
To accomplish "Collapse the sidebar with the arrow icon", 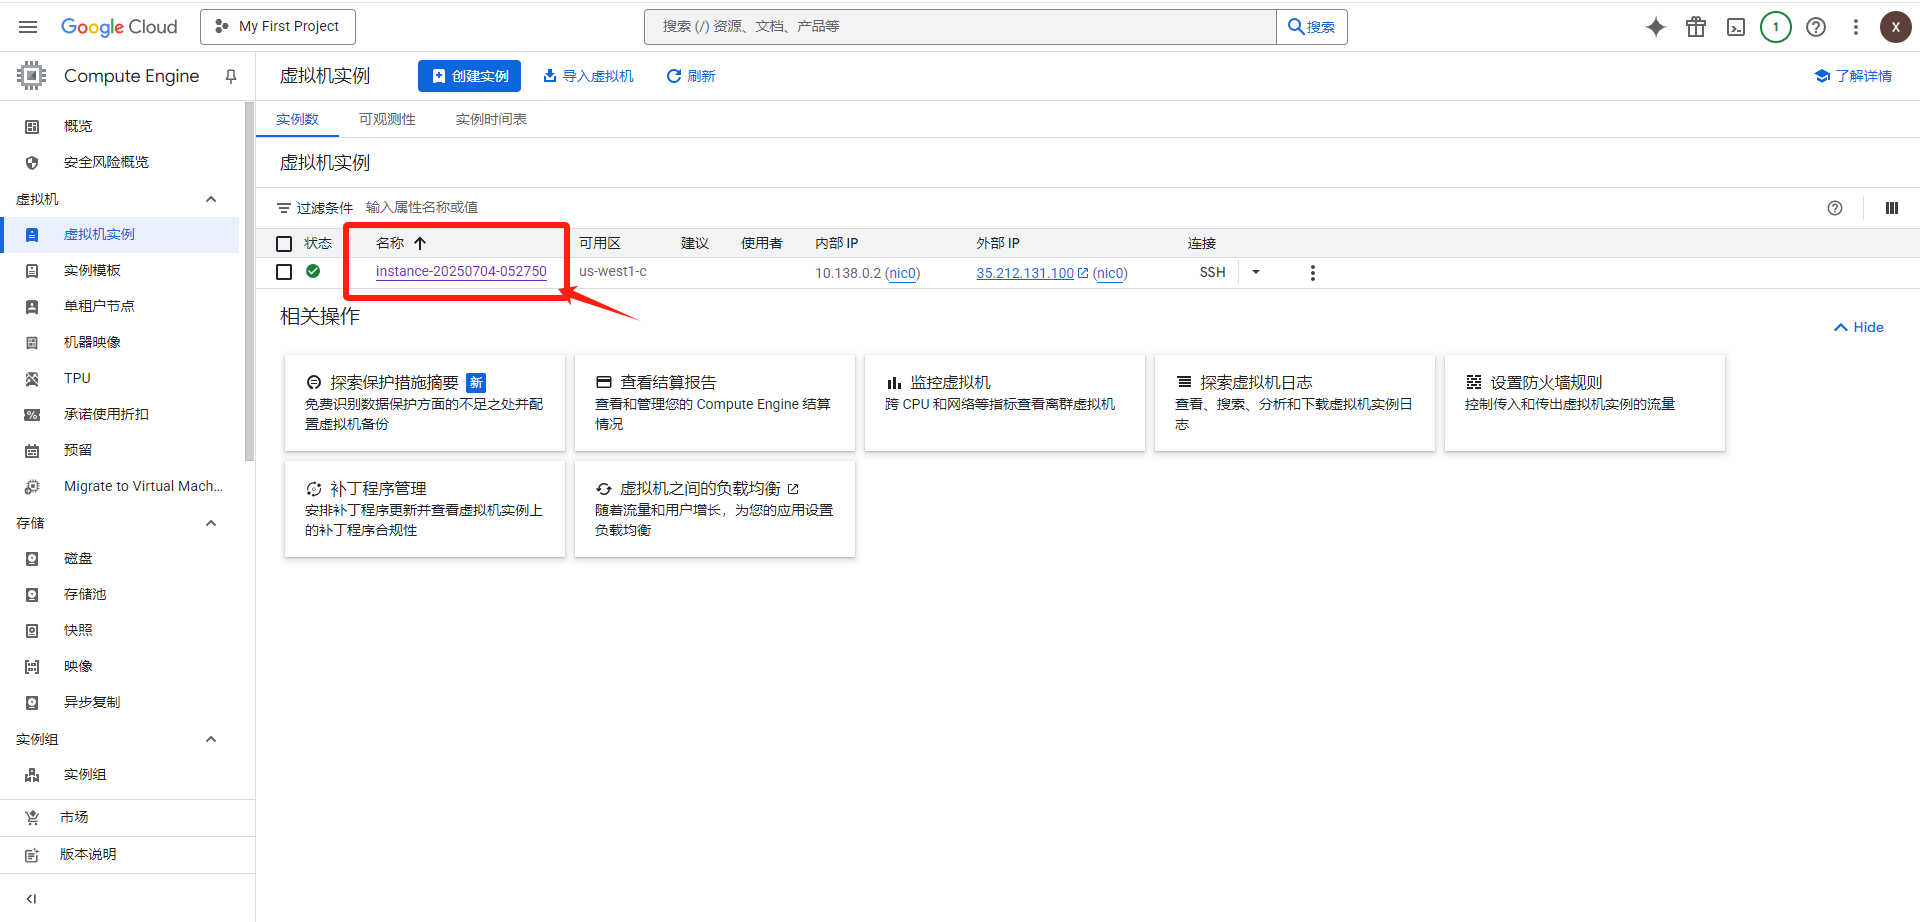I will tap(31, 899).
